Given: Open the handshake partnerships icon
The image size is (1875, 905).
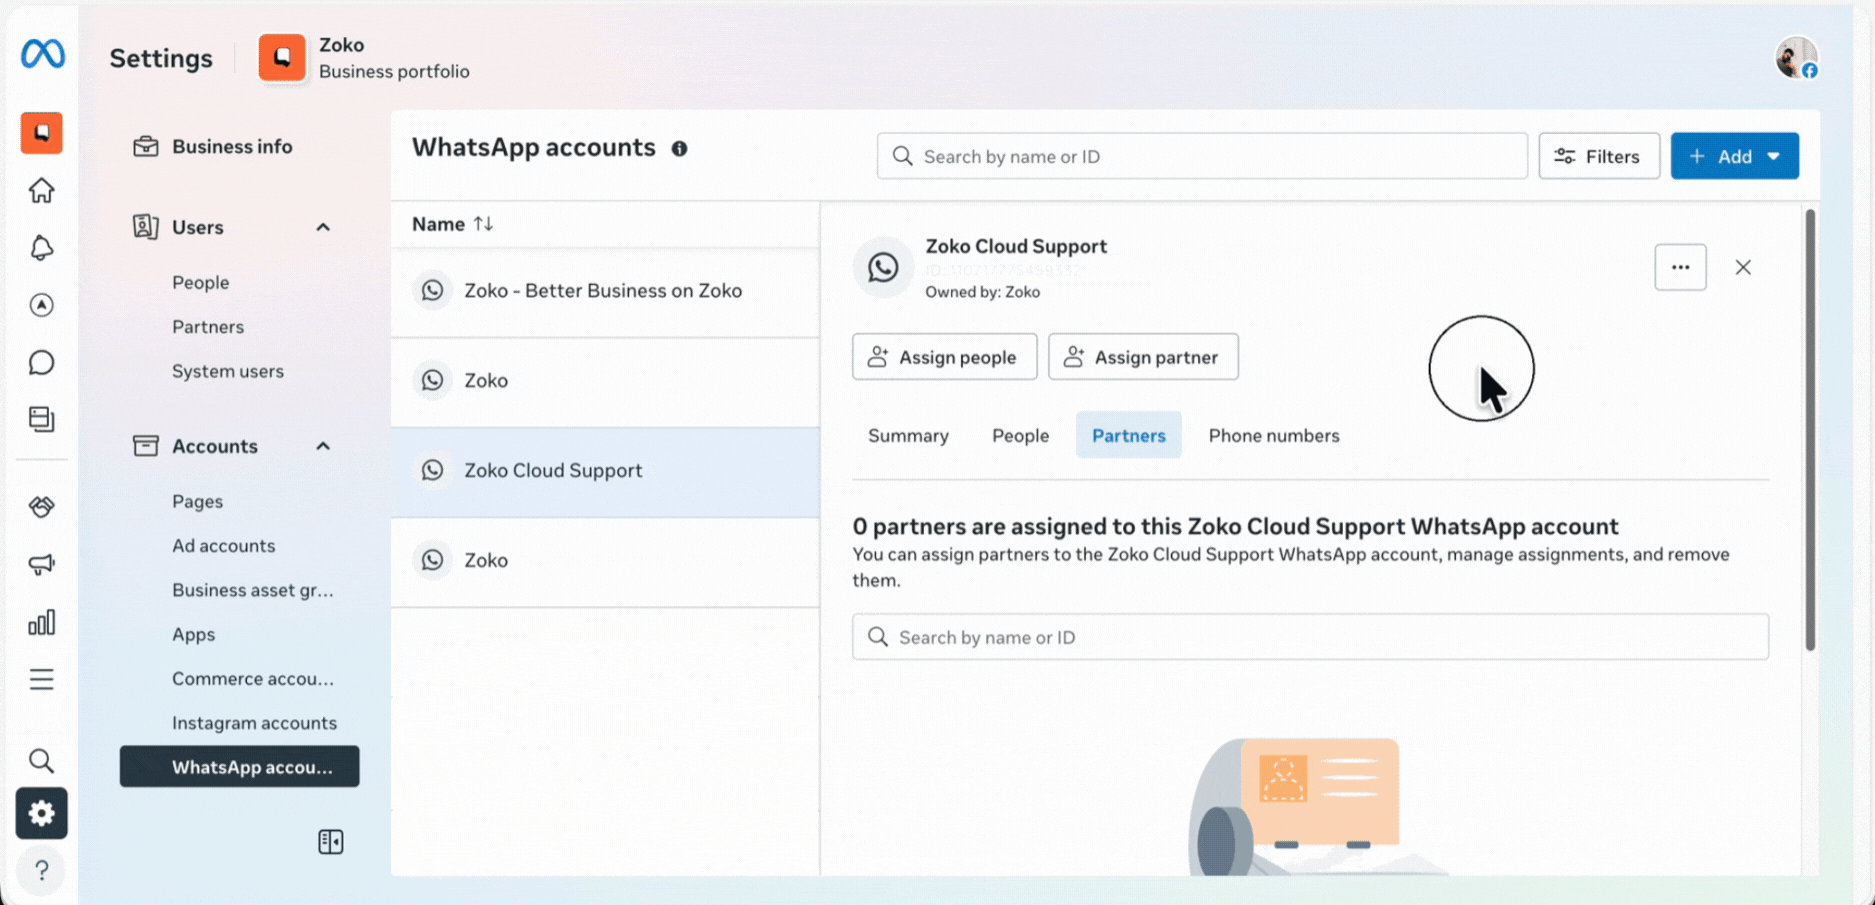Looking at the screenshot, I should click(42, 507).
